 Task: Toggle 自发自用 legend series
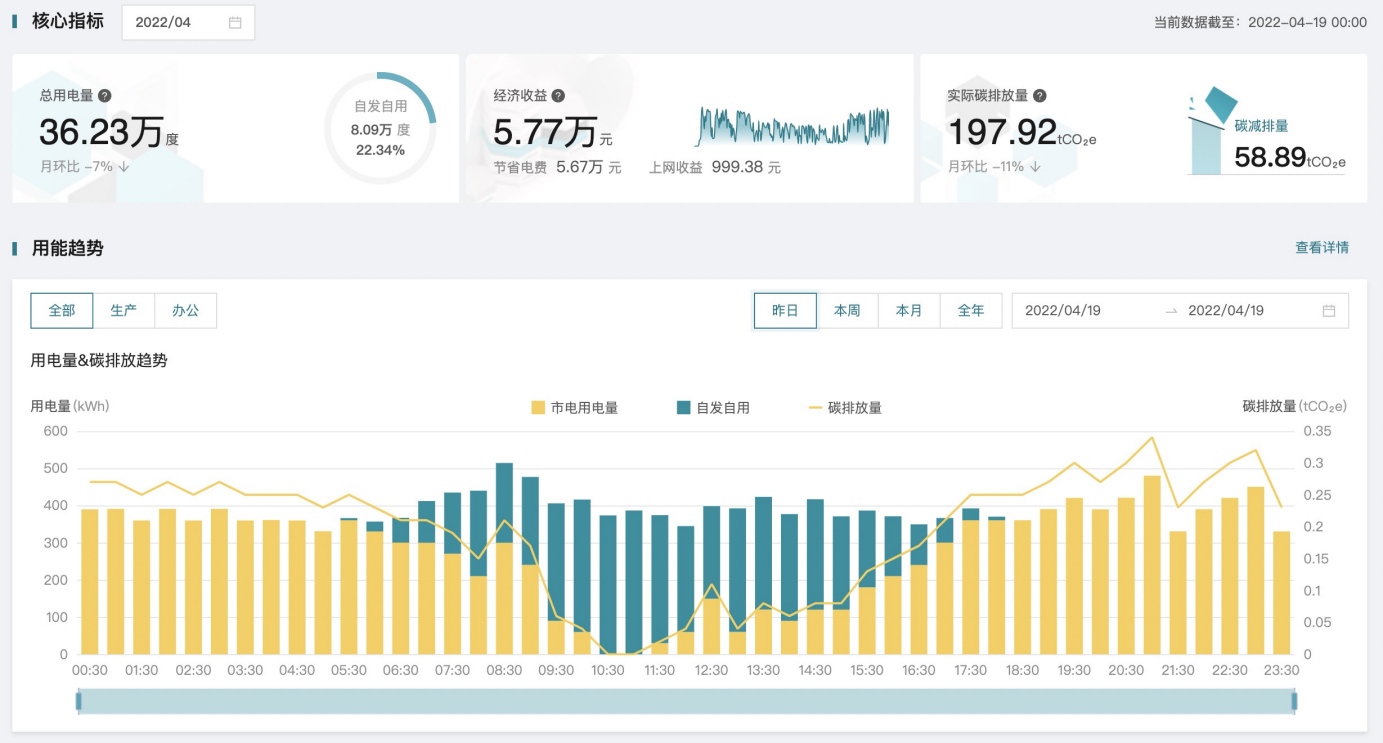(713, 408)
